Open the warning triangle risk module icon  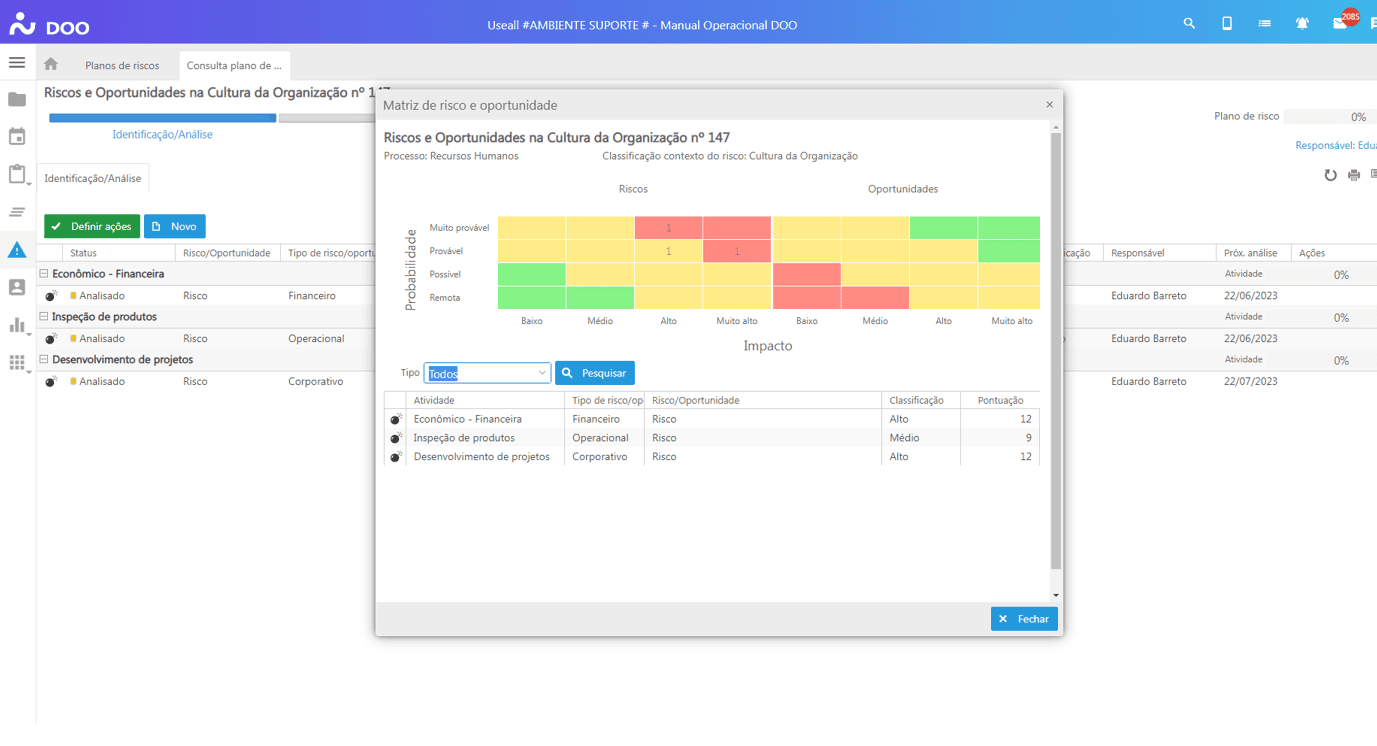[17, 250]
